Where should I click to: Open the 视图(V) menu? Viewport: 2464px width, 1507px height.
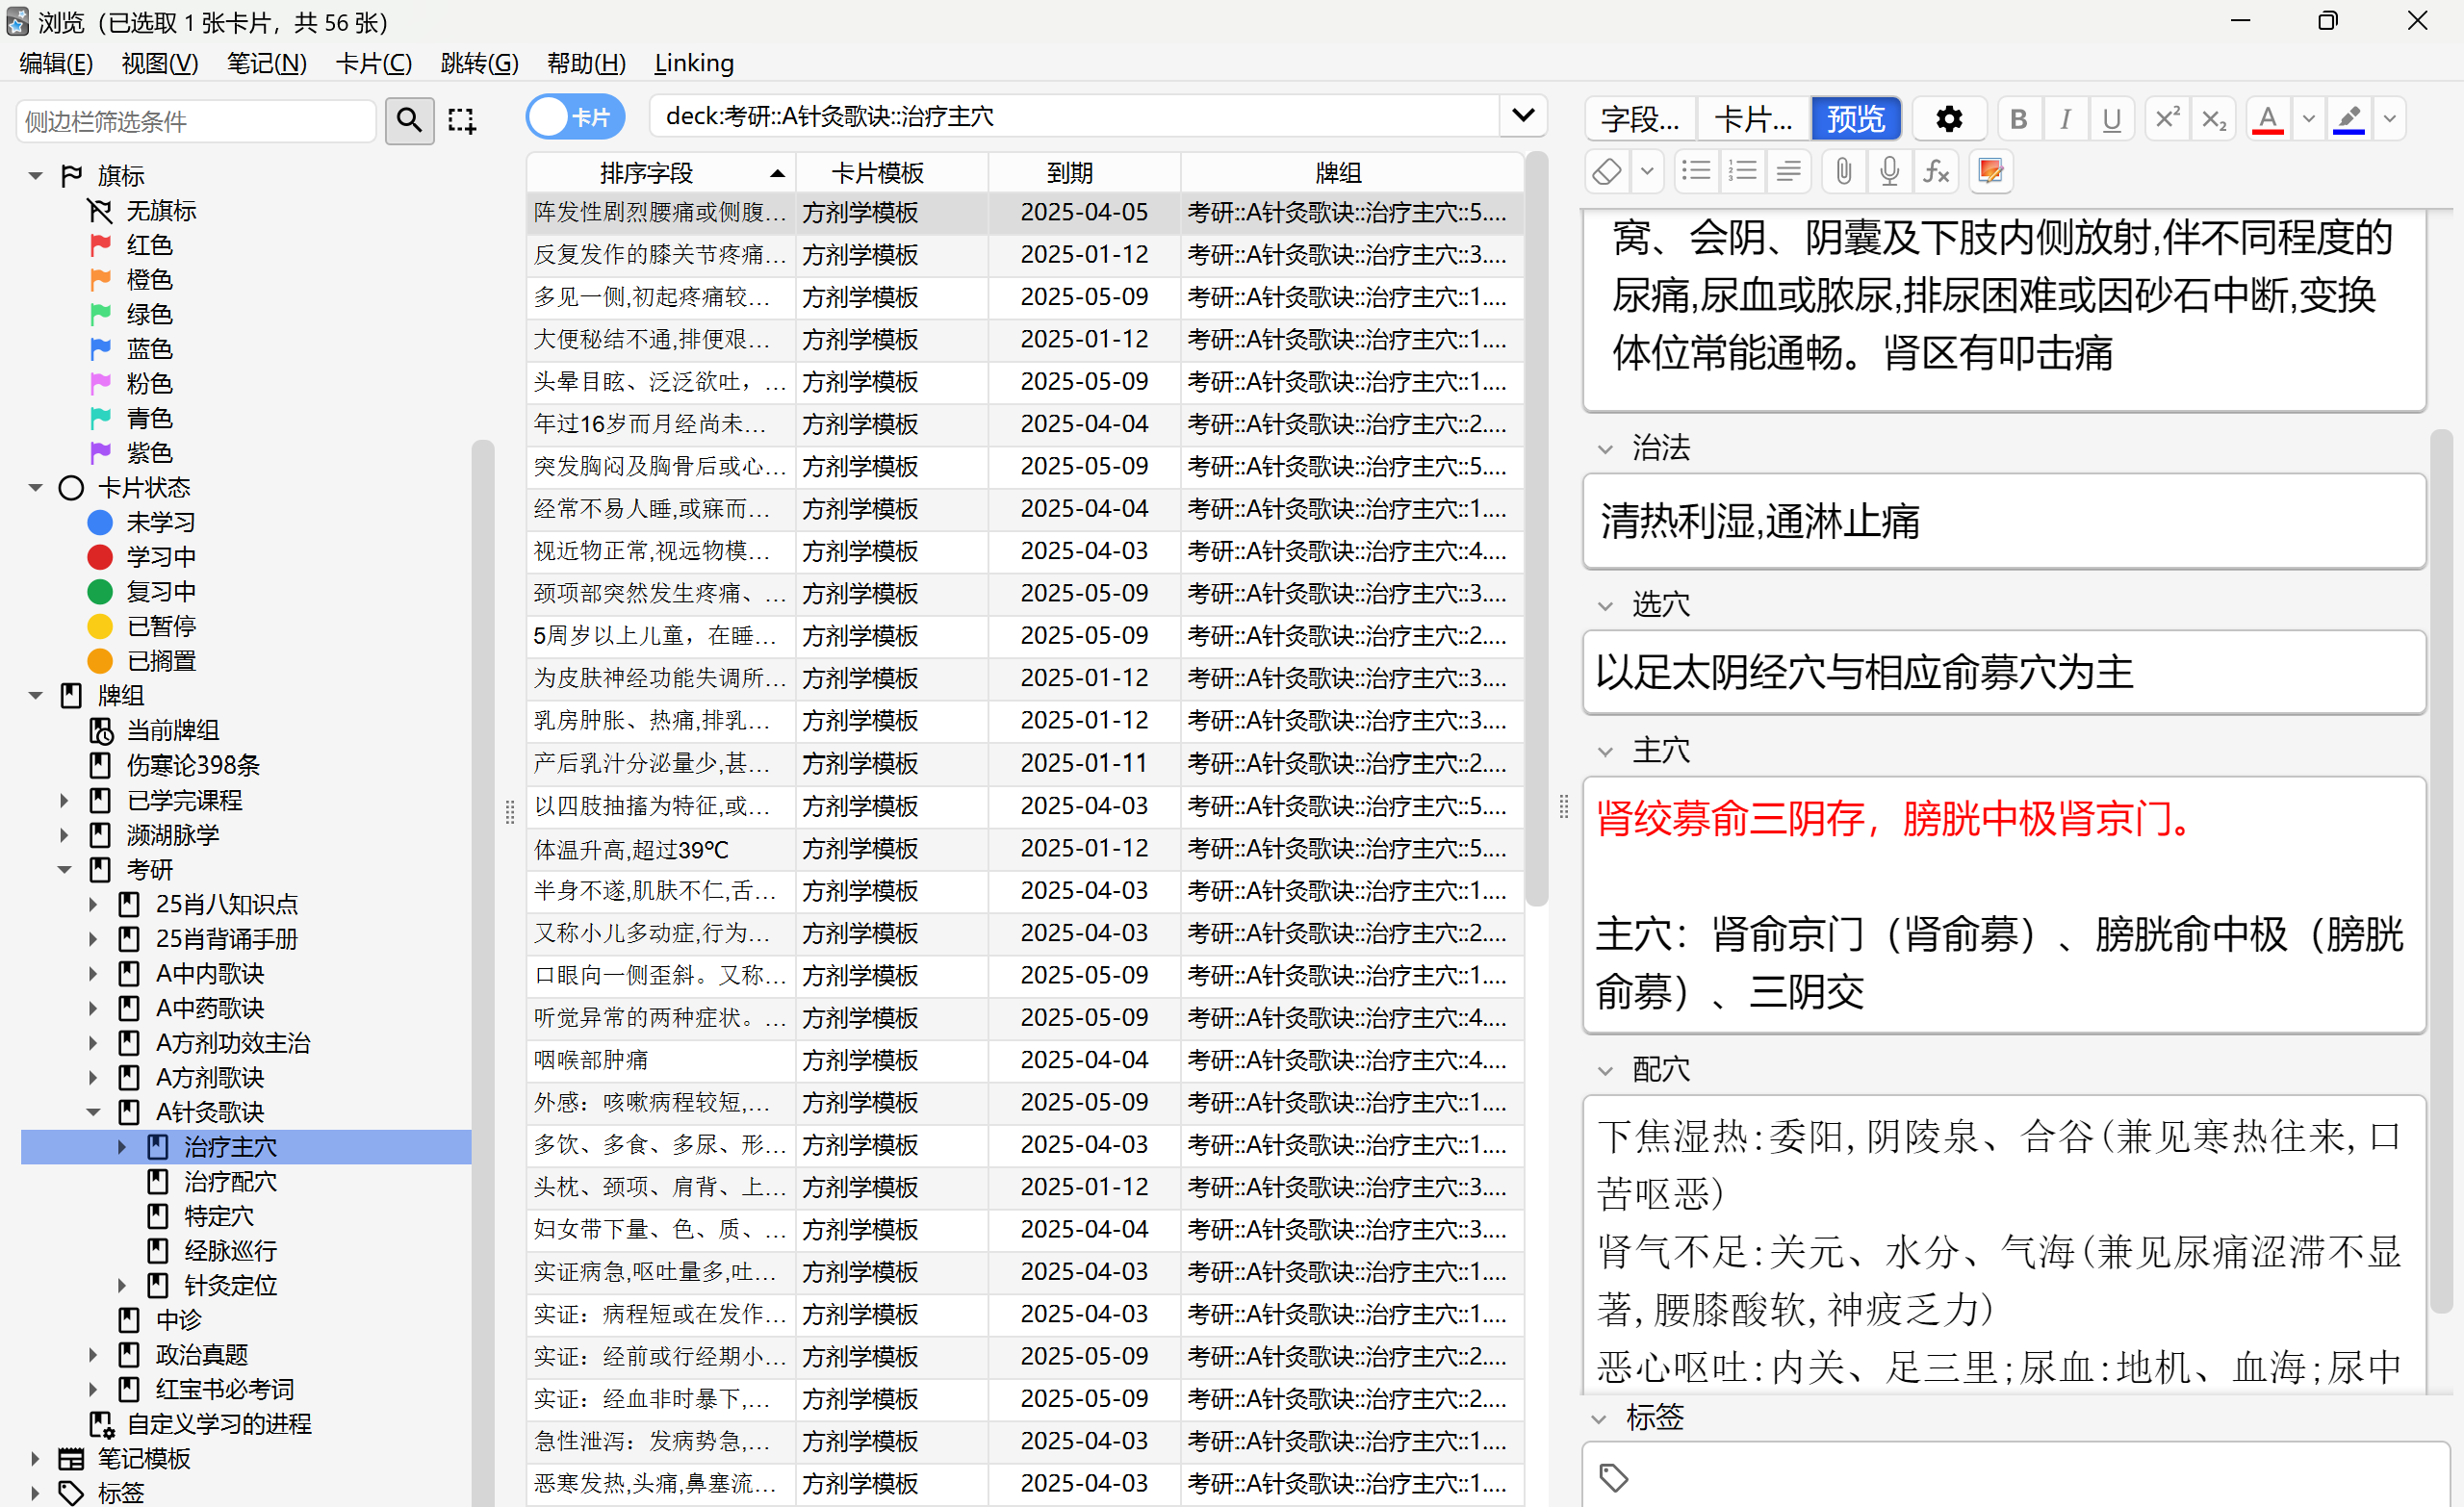160,63
